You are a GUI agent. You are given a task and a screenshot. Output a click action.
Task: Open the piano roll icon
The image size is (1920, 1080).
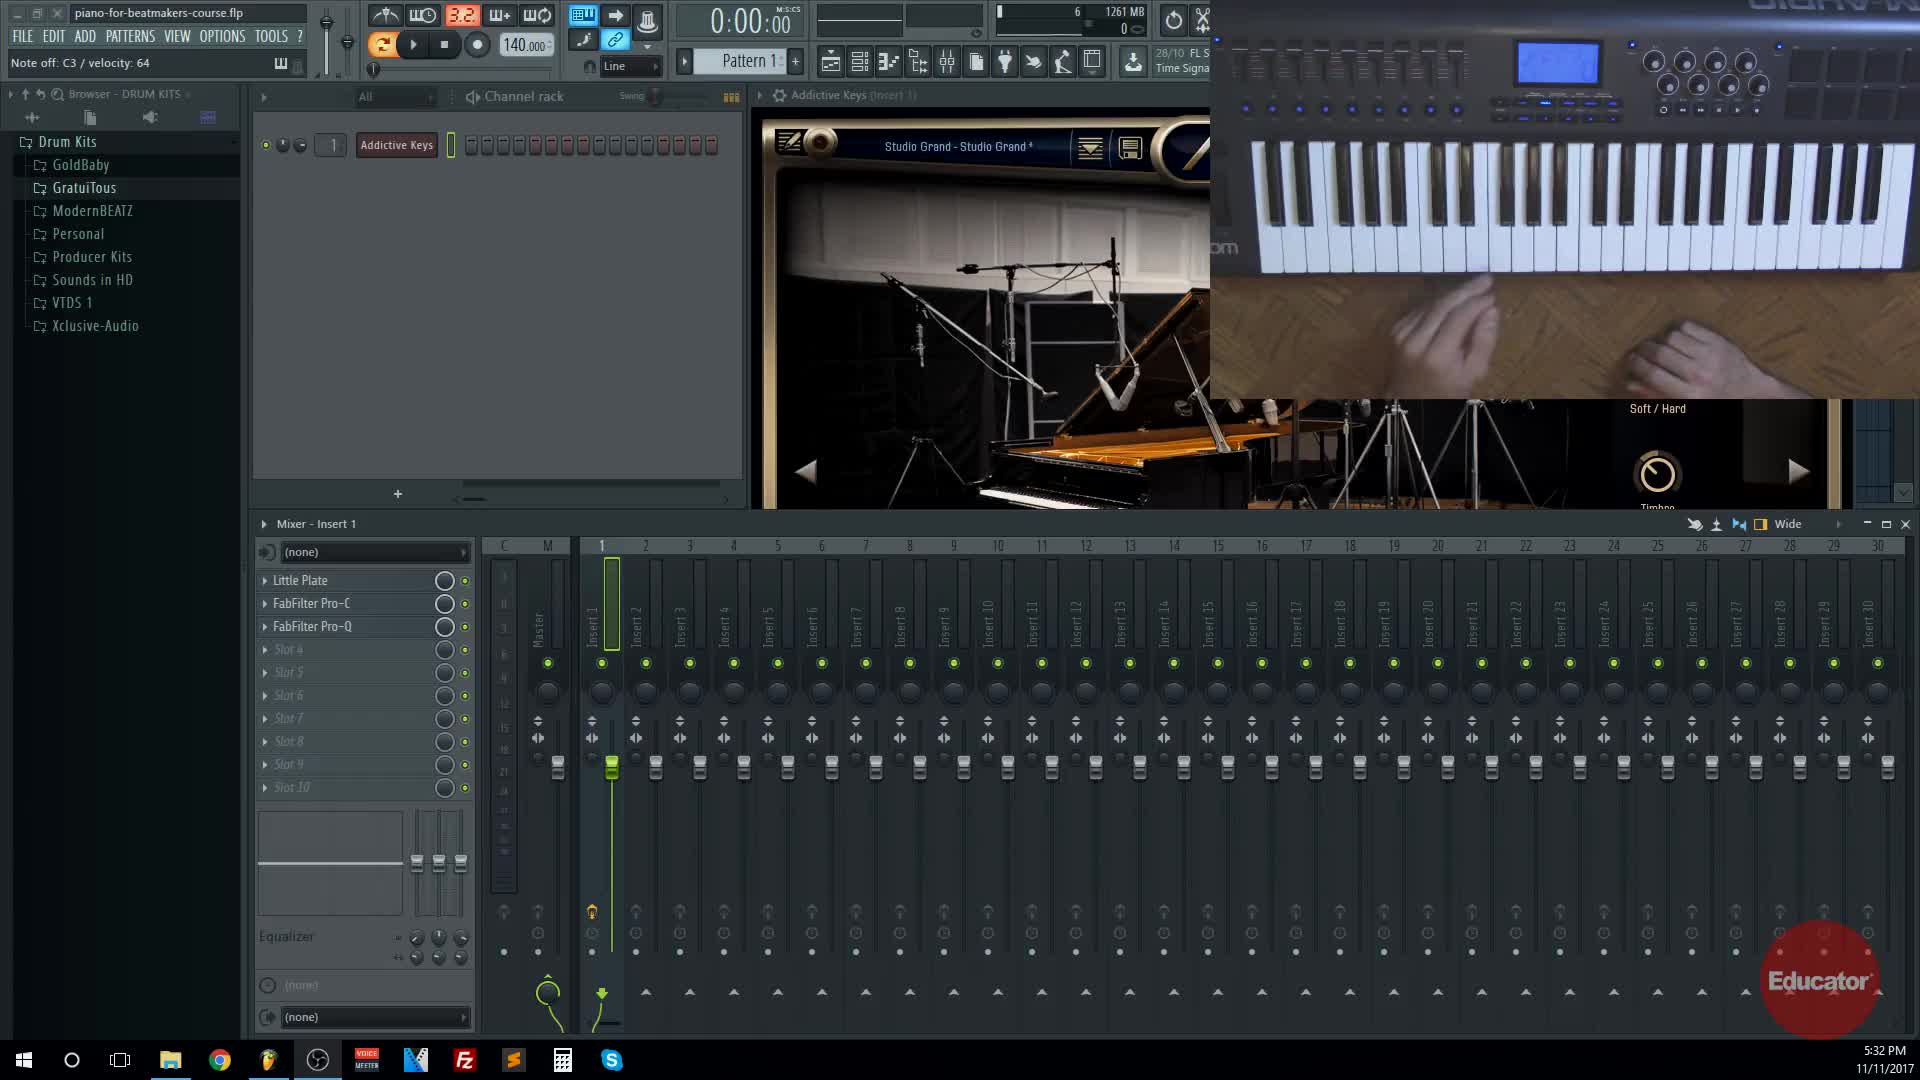coord(889,62)
